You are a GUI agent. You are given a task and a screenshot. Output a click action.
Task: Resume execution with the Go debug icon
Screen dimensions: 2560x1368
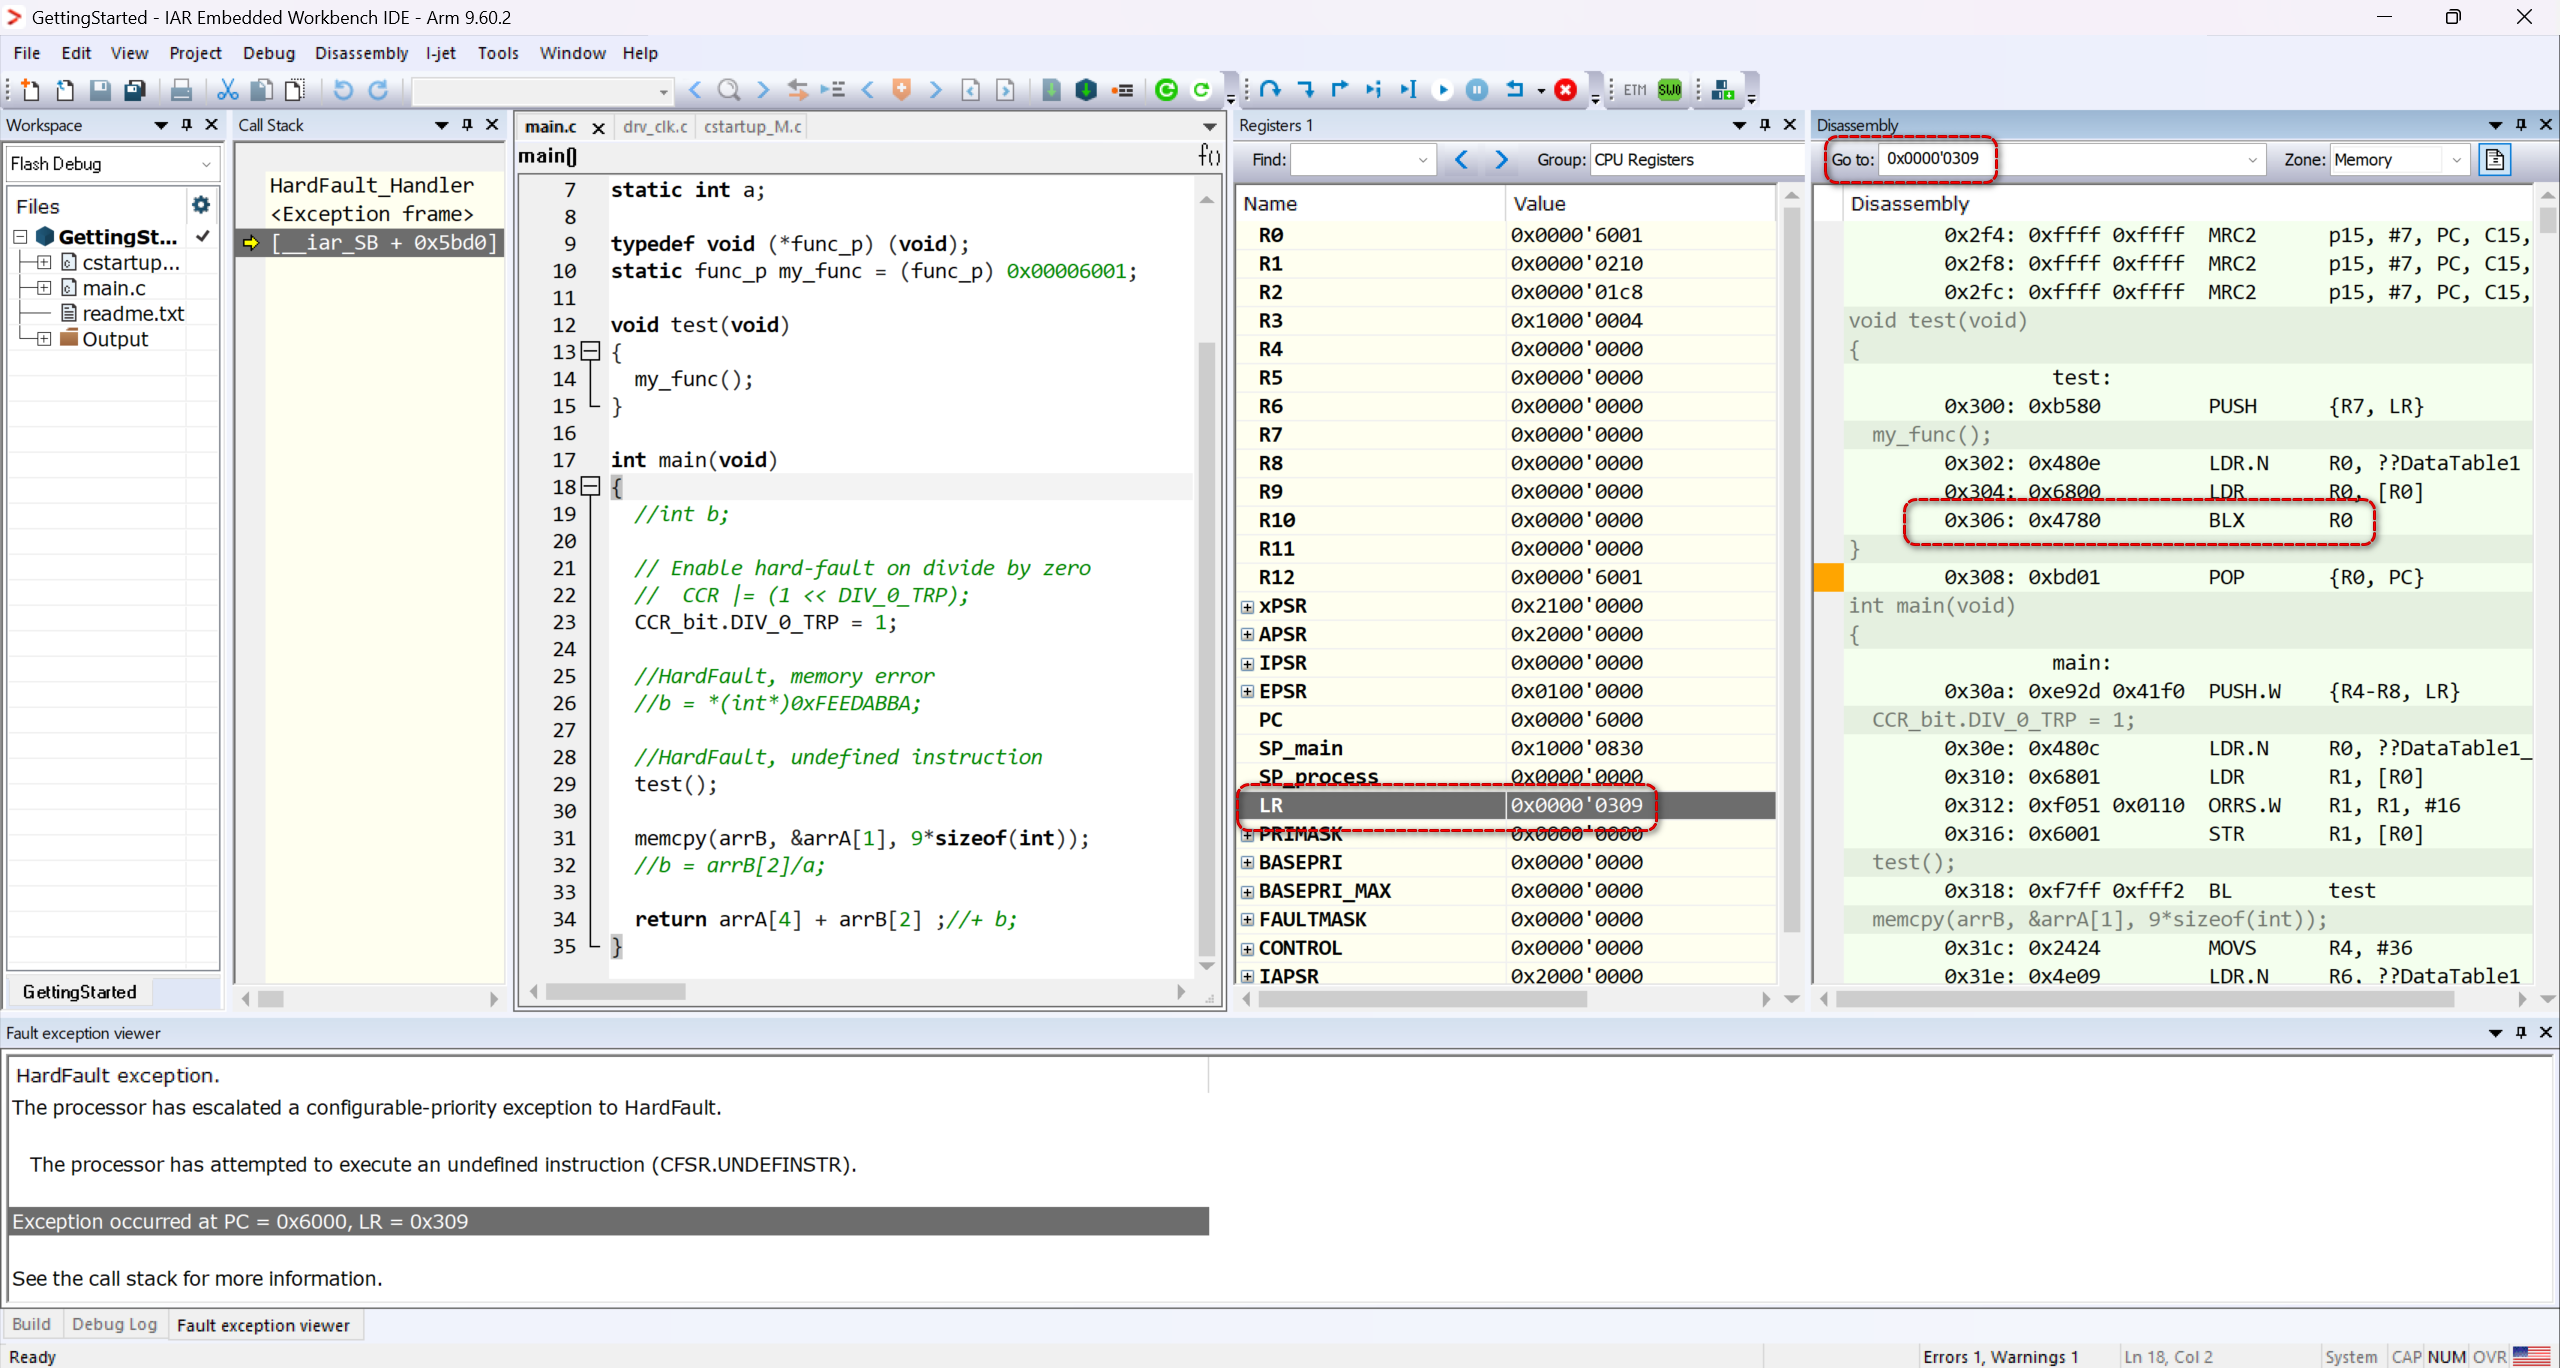(1443, 90)
